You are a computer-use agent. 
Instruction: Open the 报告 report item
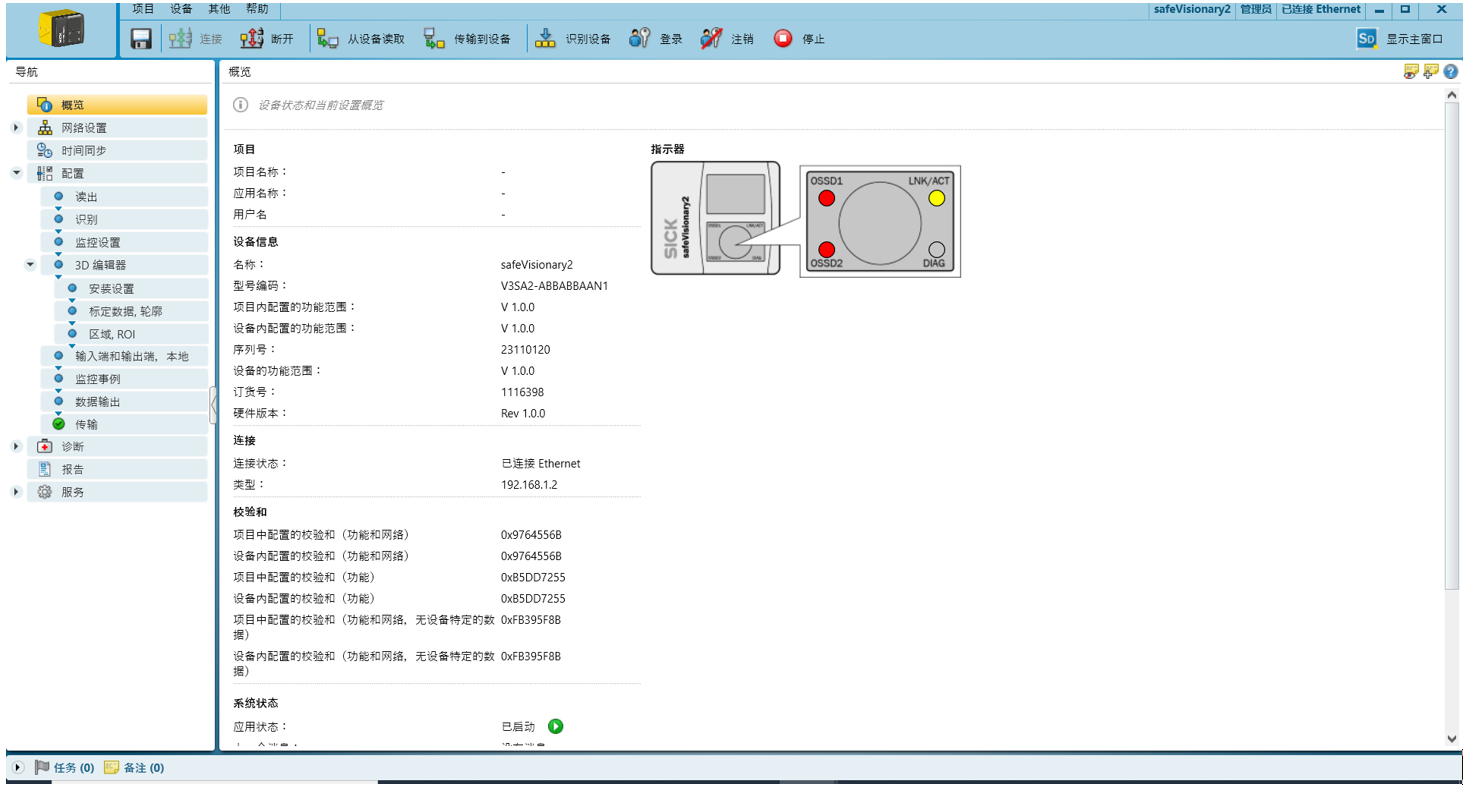(x=117, y=469)
